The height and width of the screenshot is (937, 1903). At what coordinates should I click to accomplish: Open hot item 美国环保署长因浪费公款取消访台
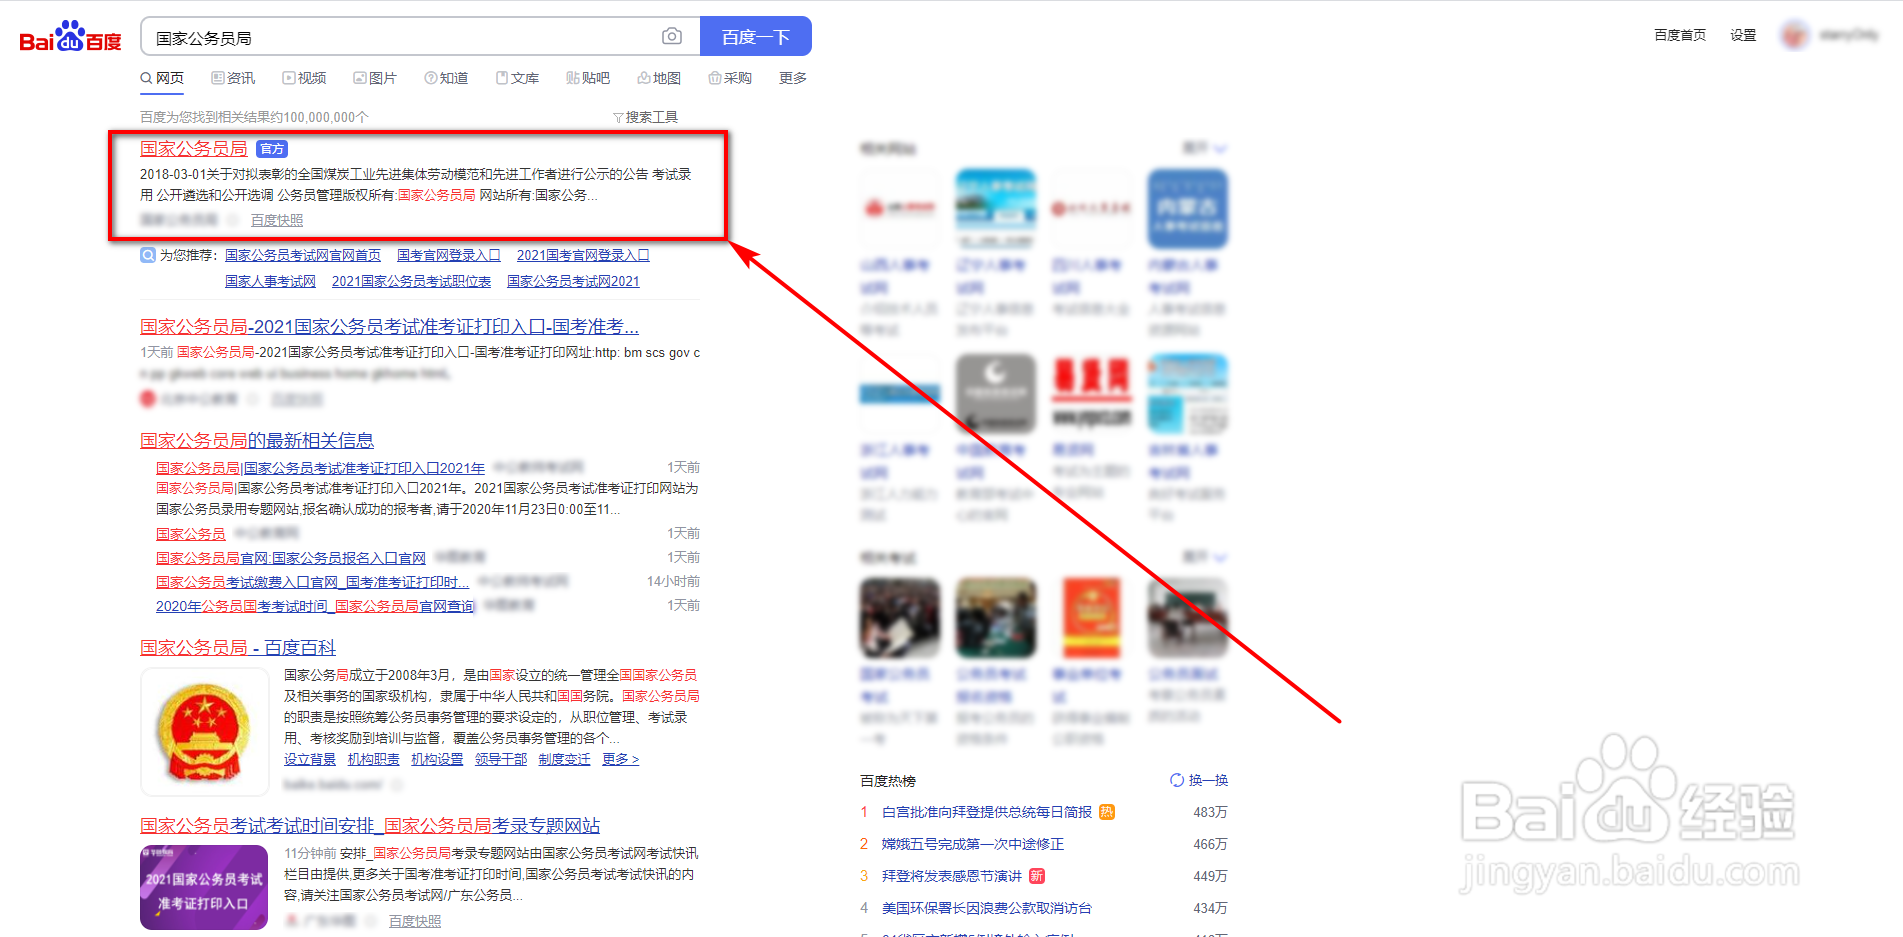pos(987,908)
